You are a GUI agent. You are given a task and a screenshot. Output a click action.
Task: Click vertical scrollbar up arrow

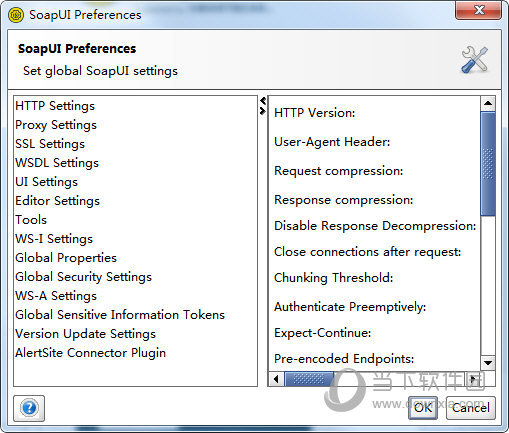pyautogui.click(x=488, y=103)
